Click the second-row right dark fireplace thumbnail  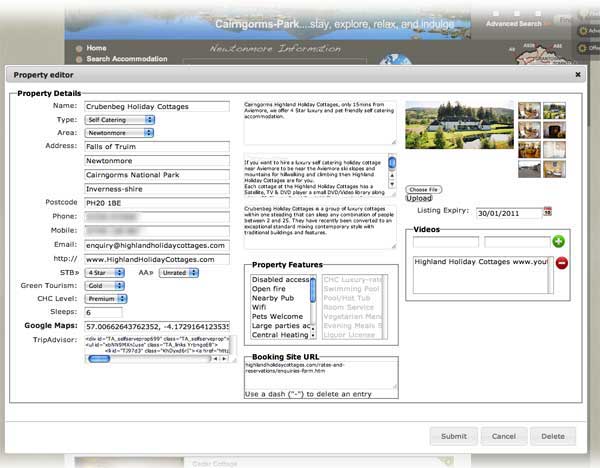[554, 130]
